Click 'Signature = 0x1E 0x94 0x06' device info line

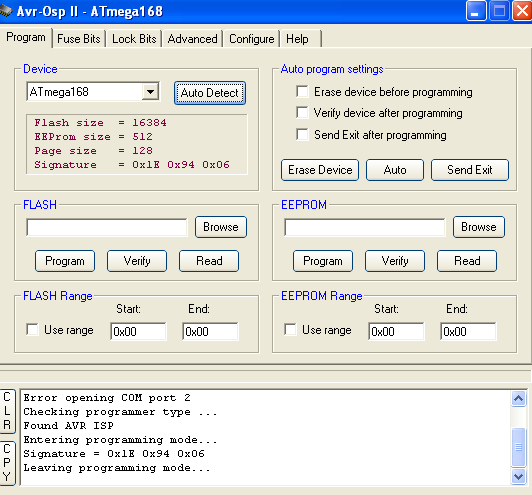click(x=132, y=165)
